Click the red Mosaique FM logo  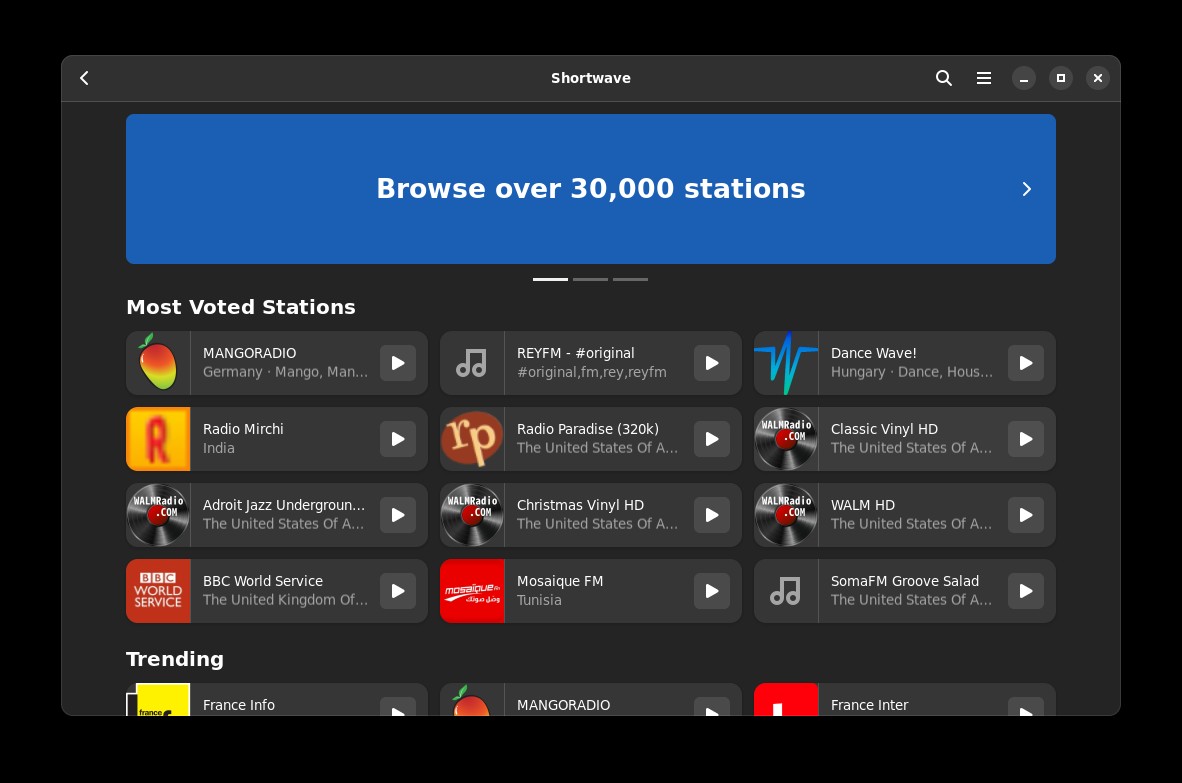472,592
